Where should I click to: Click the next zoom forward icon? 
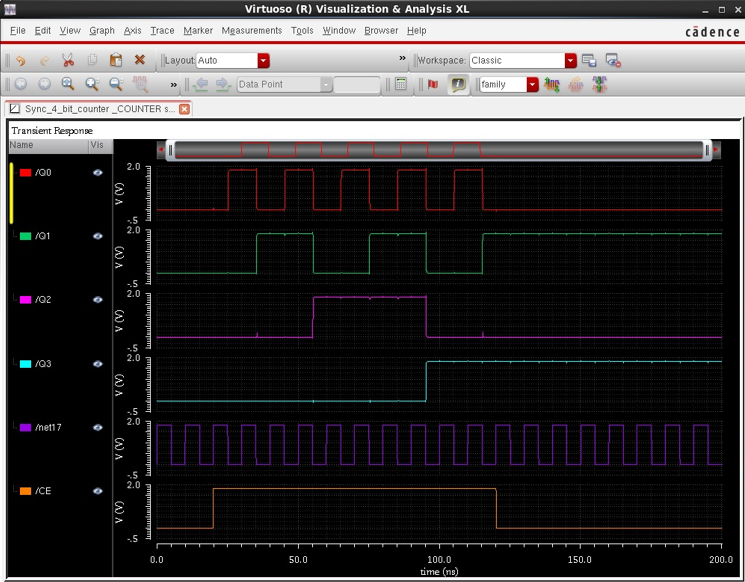pos(44,84)
